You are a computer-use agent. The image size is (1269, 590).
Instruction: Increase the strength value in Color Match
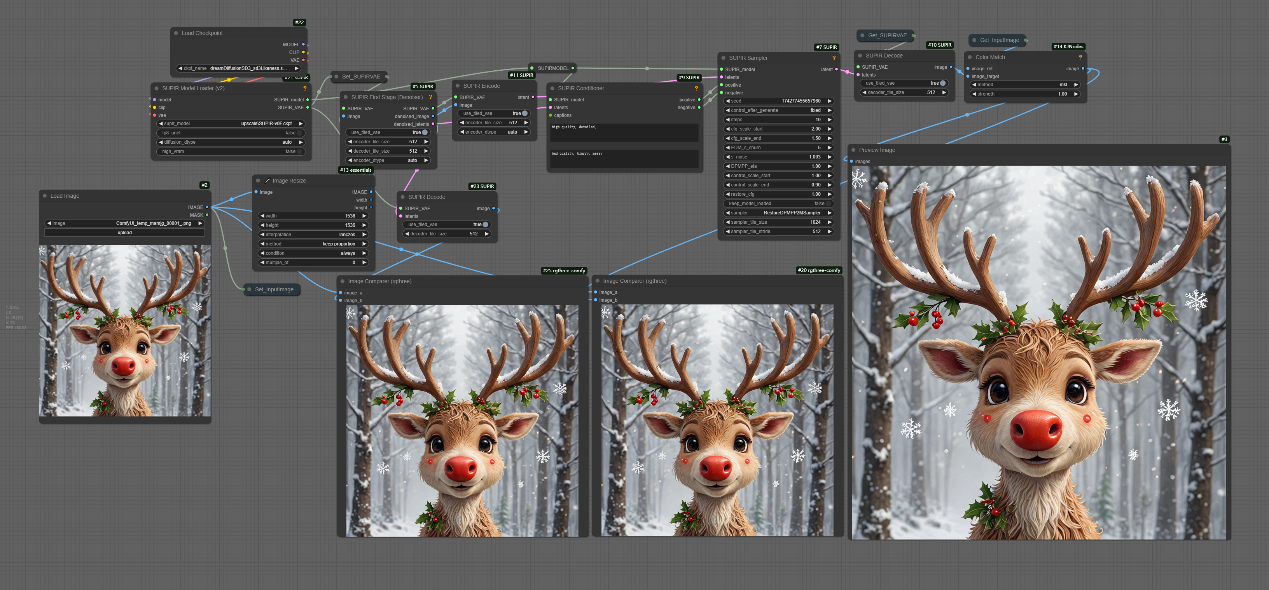coord(1077,94)
